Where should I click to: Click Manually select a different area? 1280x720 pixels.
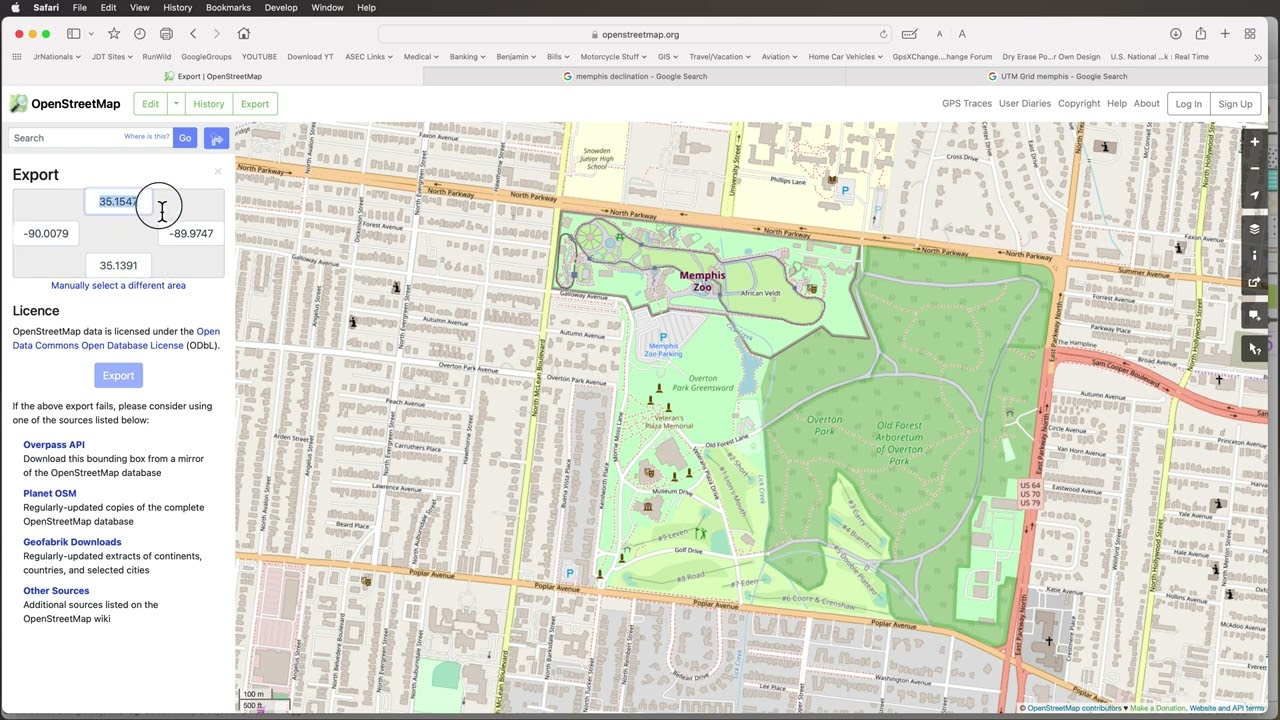(x=118, y=286)
